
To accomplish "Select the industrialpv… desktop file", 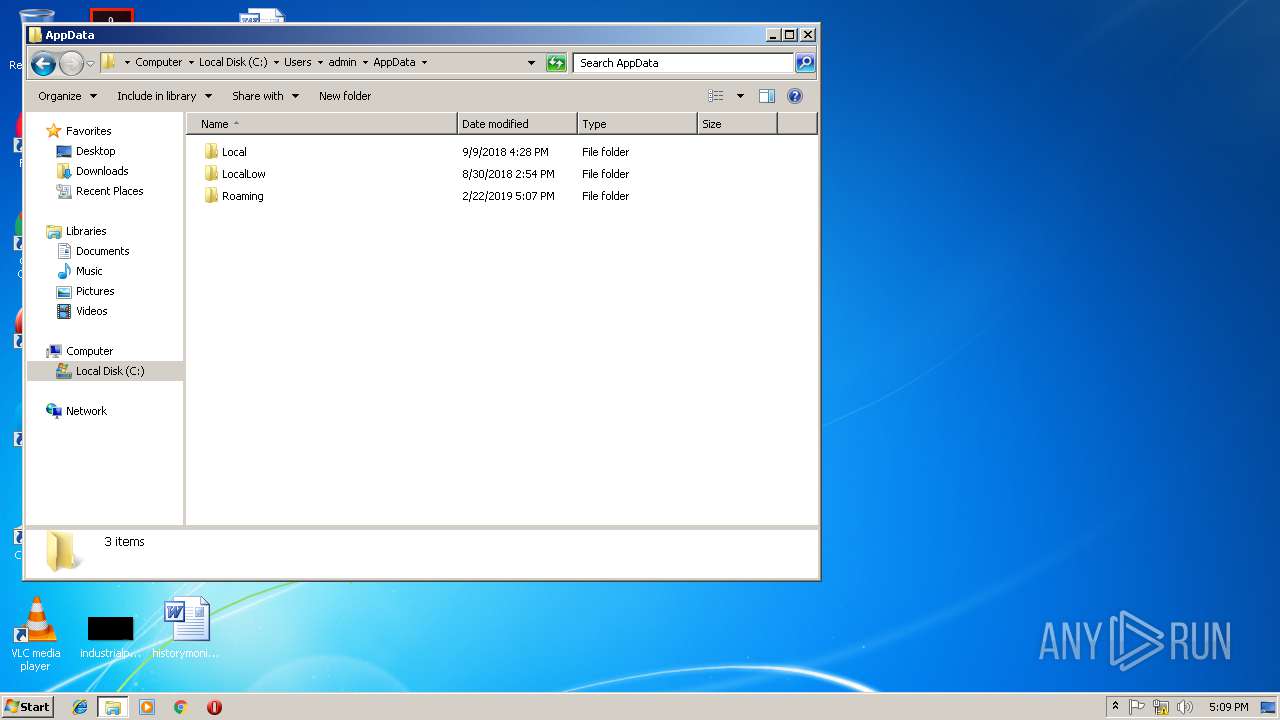I will (x=110, y=636).
